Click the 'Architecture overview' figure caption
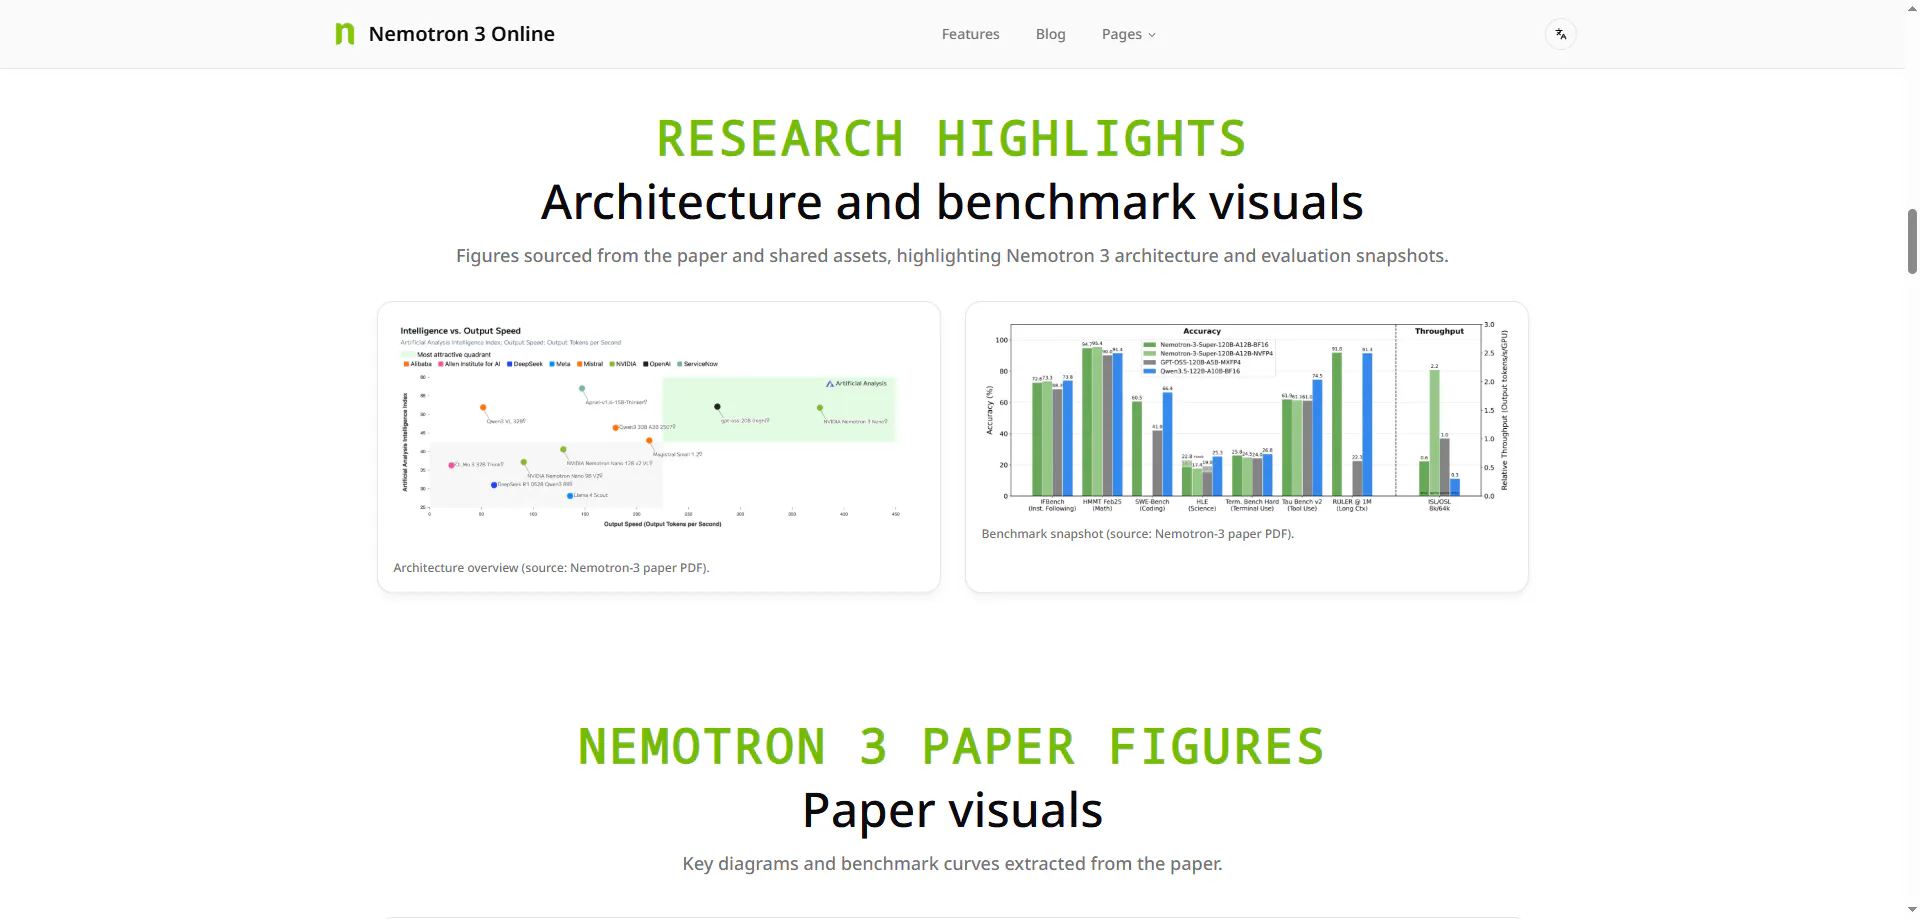 point(551,568)
